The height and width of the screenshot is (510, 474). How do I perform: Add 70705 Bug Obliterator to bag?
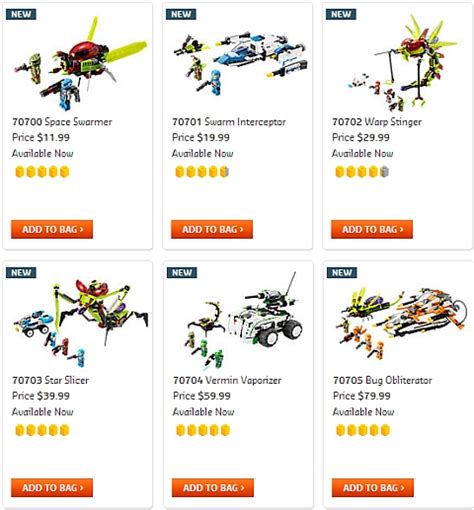pos(373,488)
